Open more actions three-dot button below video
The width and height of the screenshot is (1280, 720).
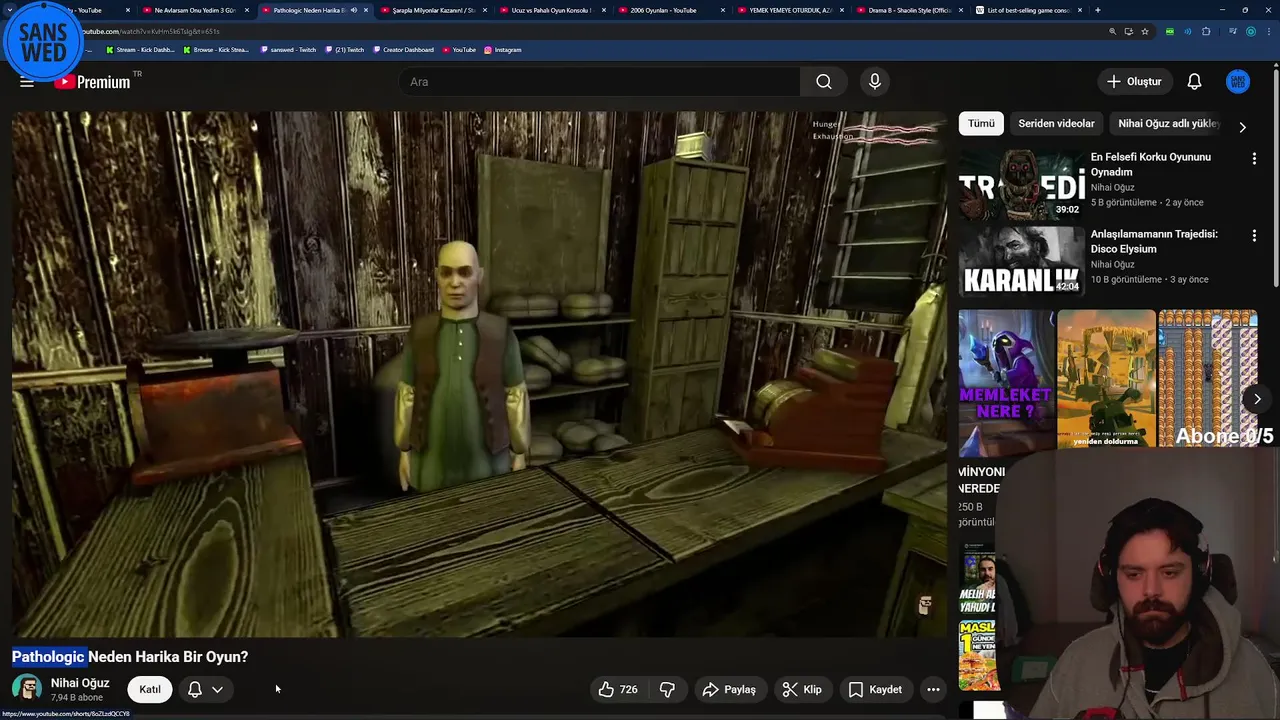(933, 689)
